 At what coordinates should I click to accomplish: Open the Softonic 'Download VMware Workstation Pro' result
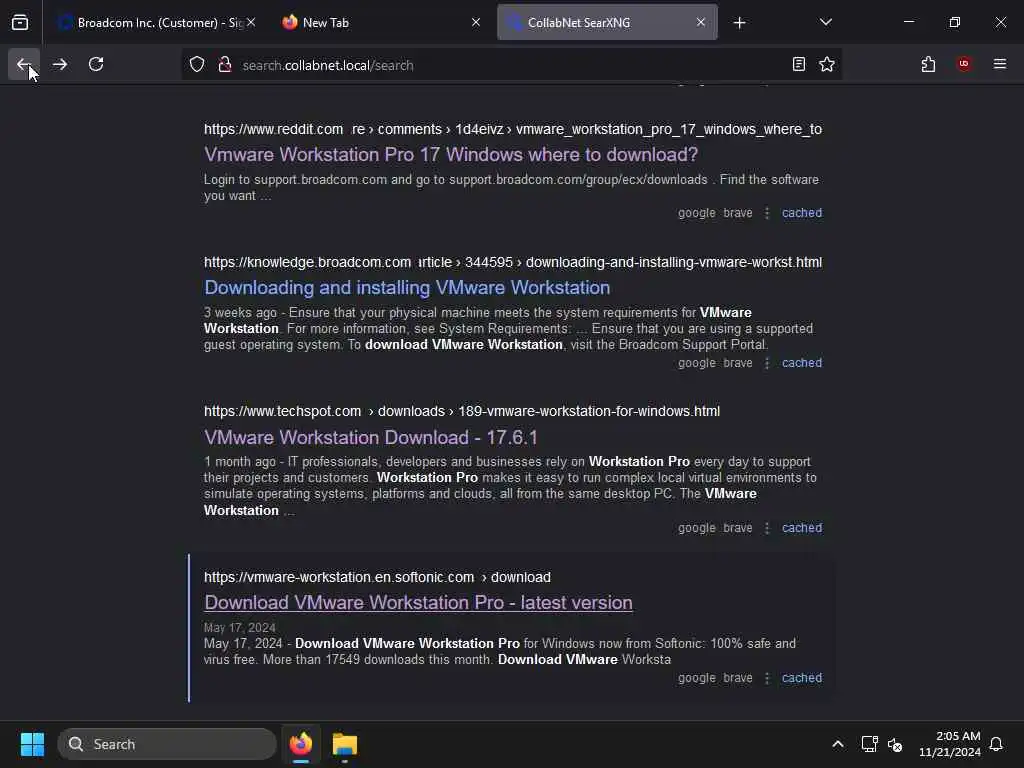(x=418, y=603)
